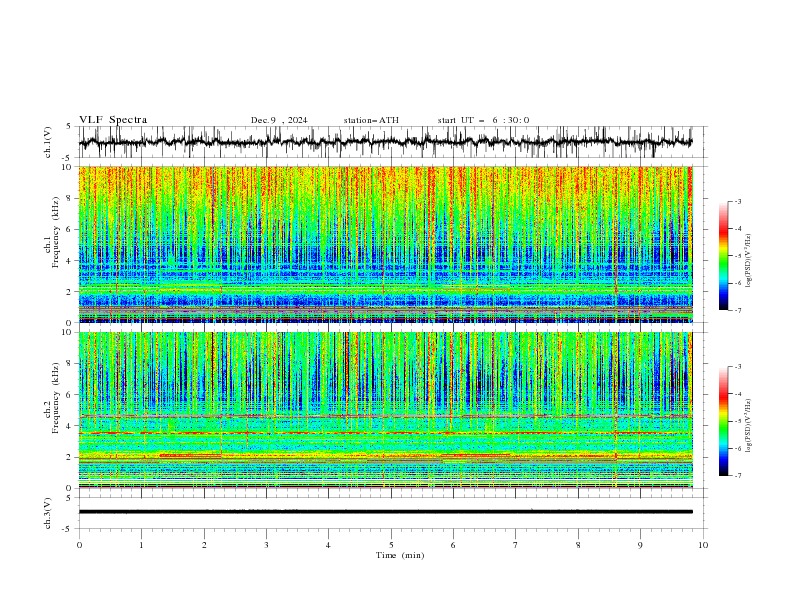This screenshot has width=792, height=612.
Task: Click time axis tick label "3"
Action: point(266,545)
